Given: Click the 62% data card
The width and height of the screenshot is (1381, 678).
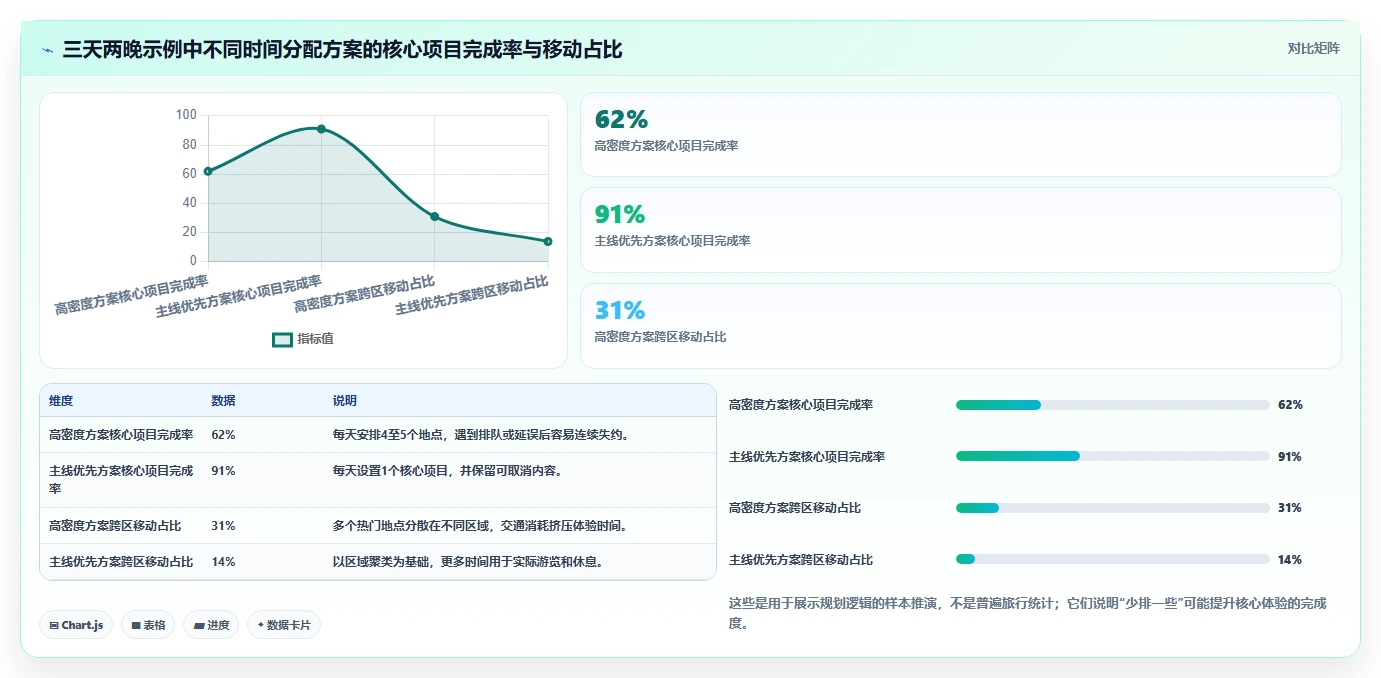Looking at the screenshot, I should [960, 135].
